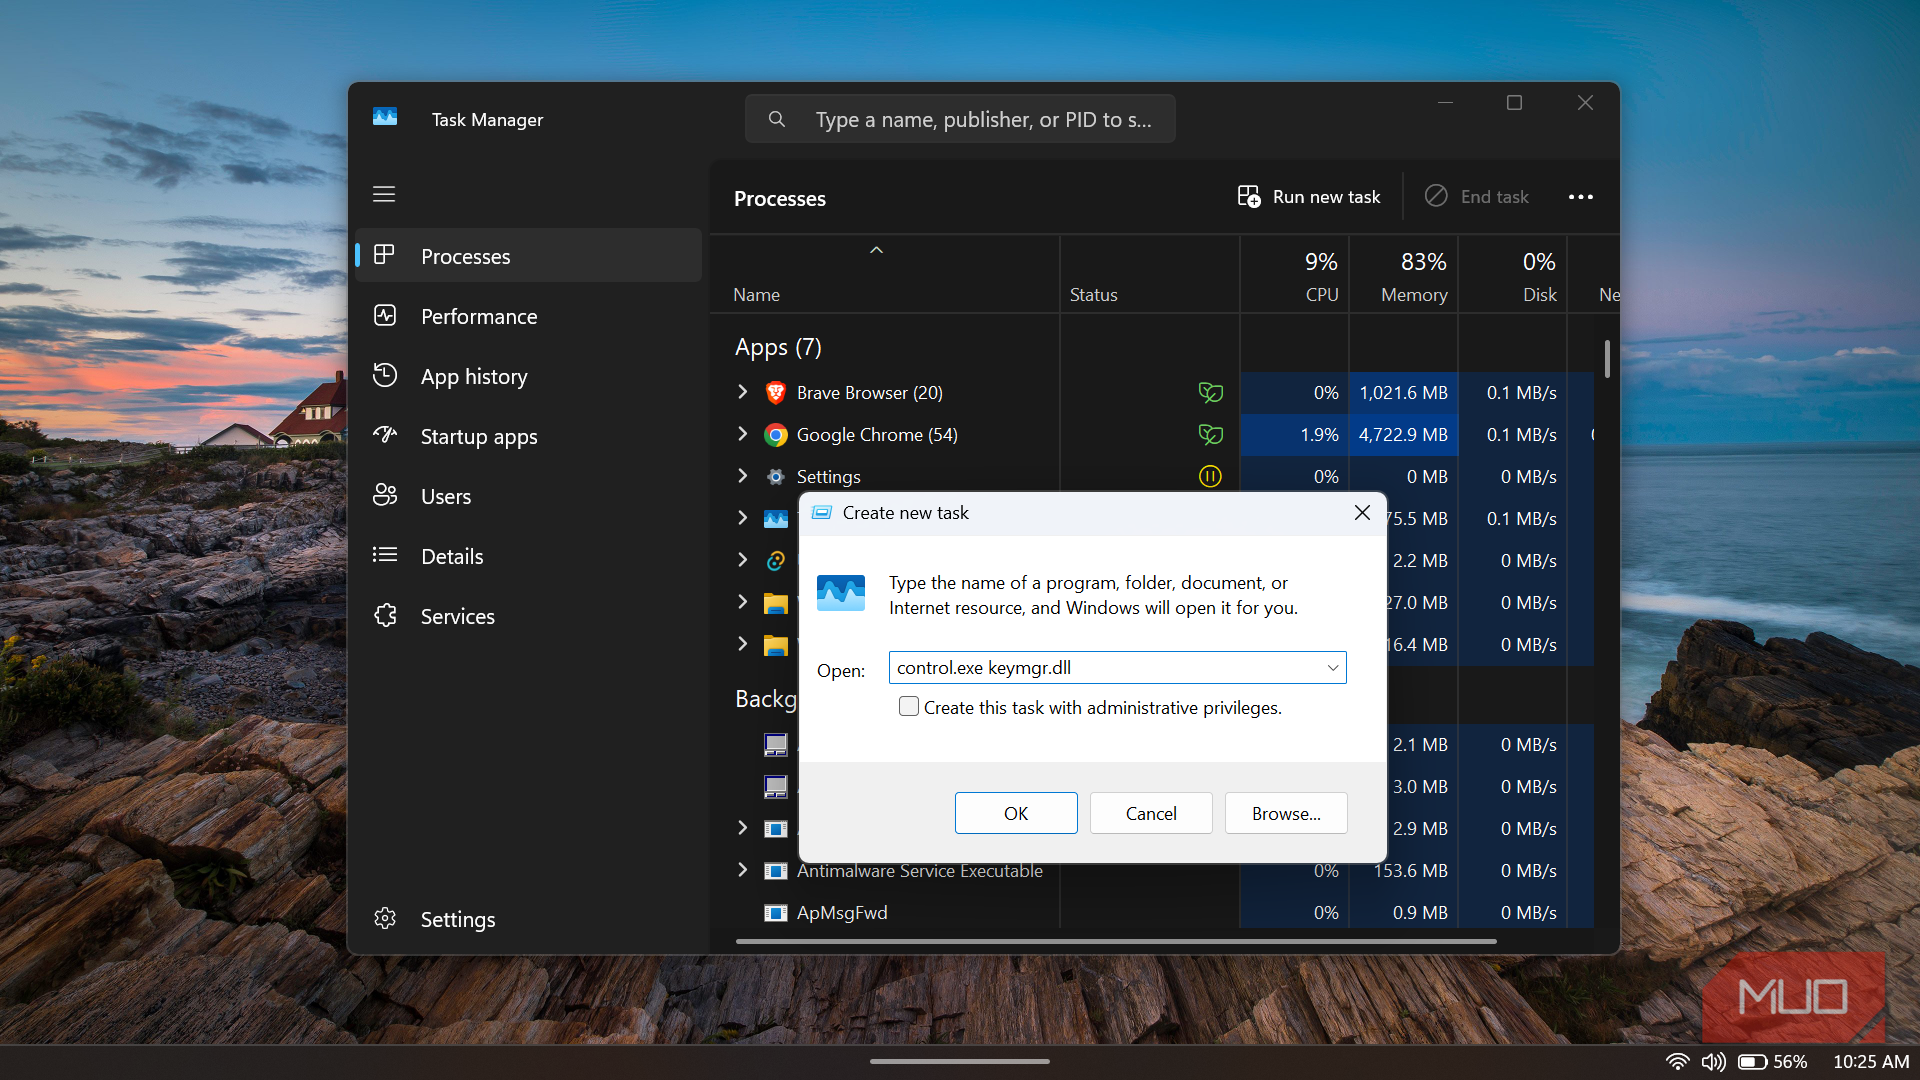Click the Task Manager icon in the Apps list
This screenshot has width=1920, height=1080.
[x=775, y=519]
